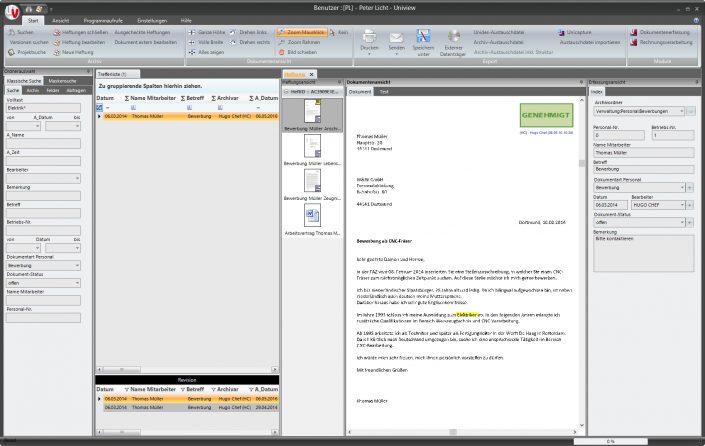
Task: Select Alles zeigen view option
Action: click(206, 52)
